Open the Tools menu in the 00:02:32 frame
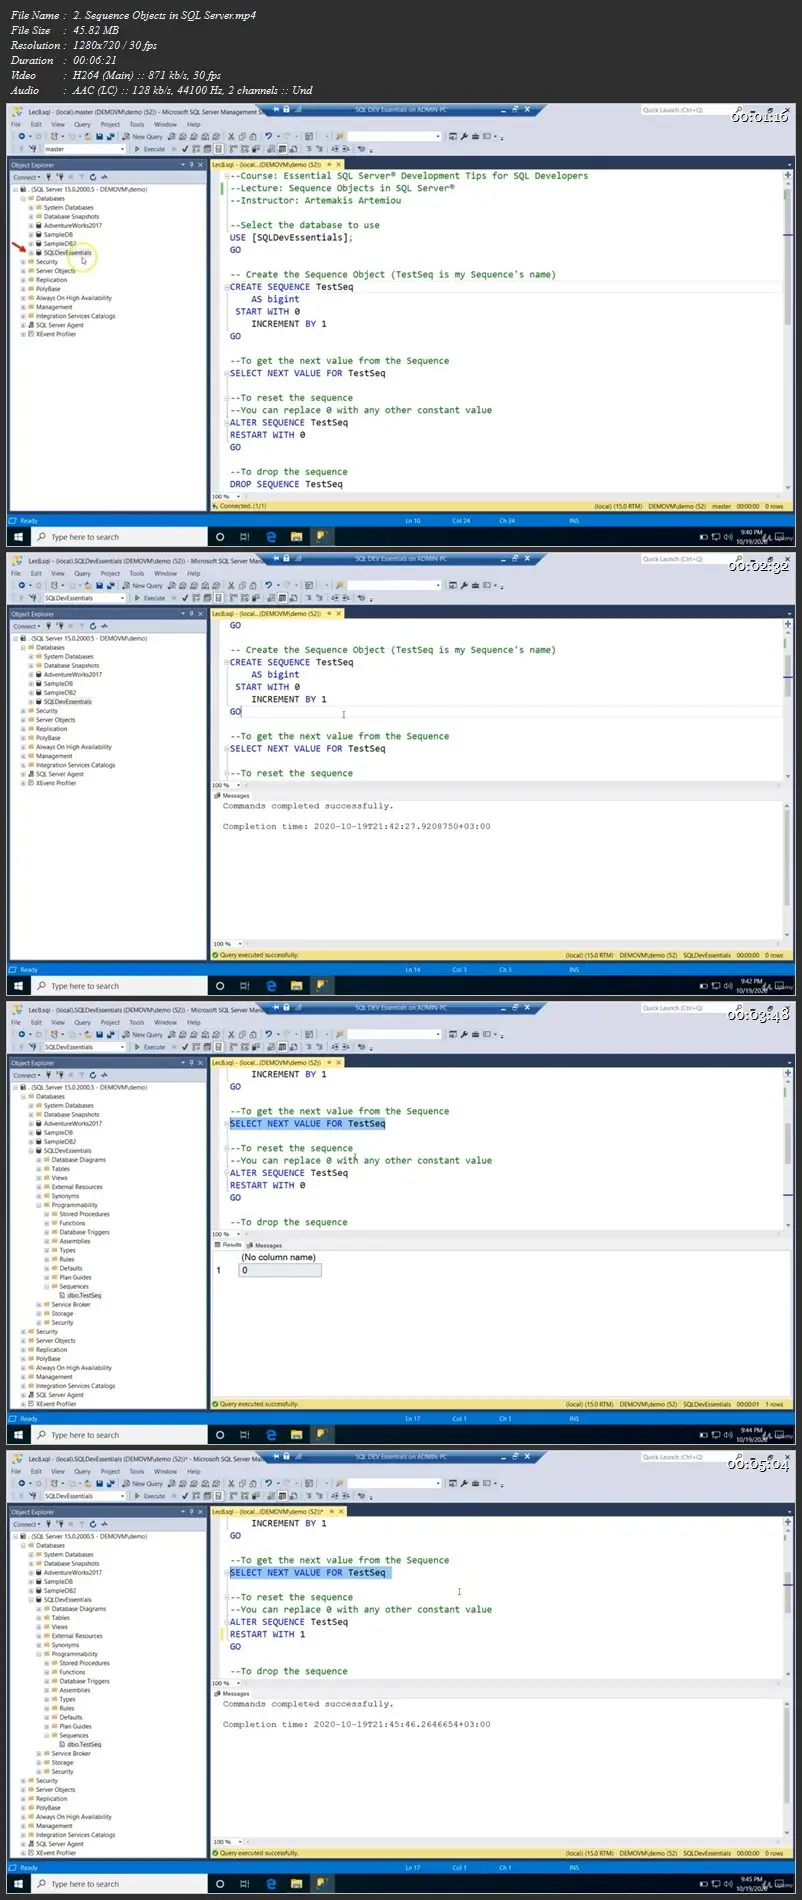The height and width of the screenshot is (1900, 802). 137,574
